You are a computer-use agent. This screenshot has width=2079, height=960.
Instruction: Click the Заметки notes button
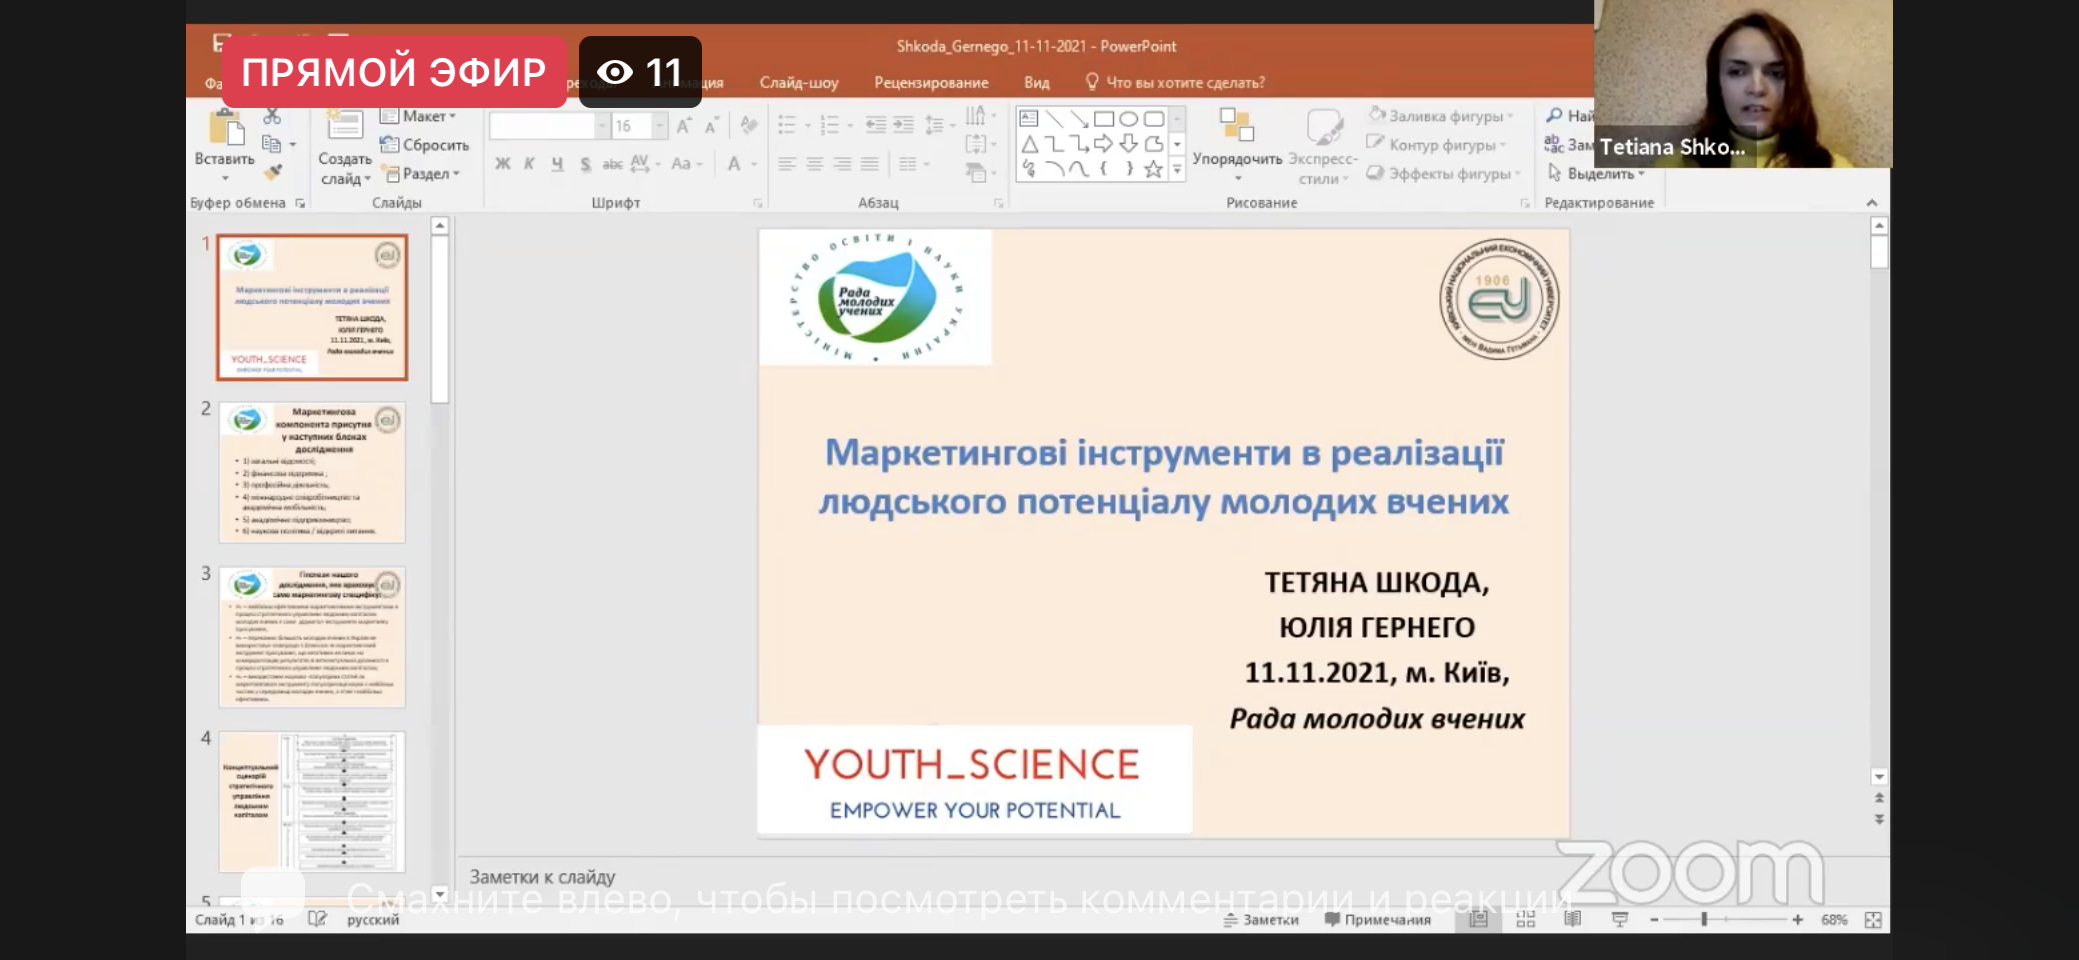click(1261, 920)
